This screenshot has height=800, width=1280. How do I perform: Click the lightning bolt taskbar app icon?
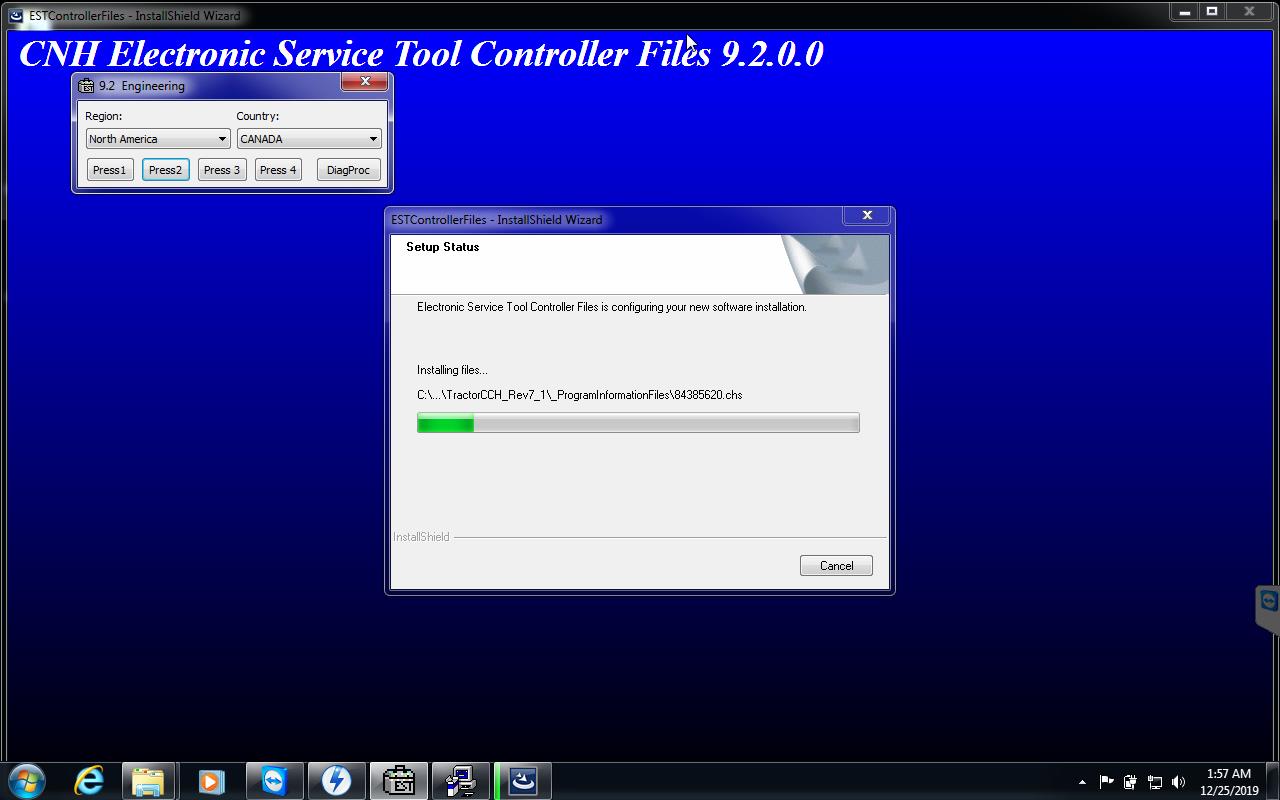[336, 780]
